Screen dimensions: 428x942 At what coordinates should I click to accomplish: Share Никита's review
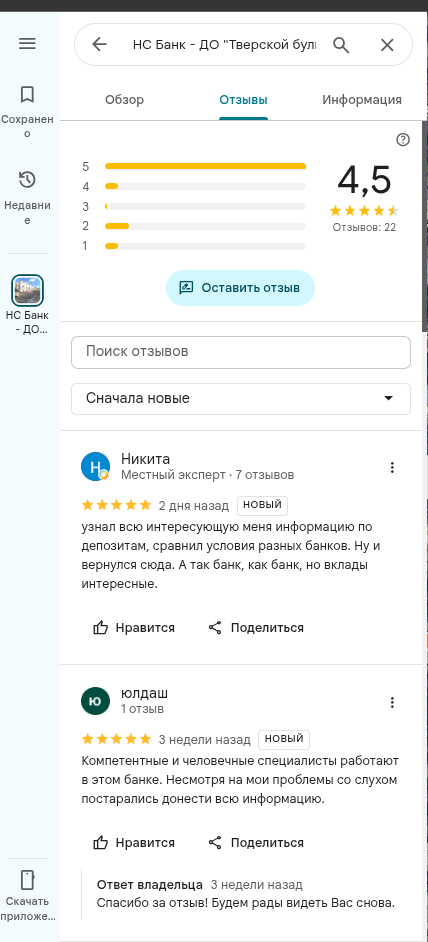[x=256, y=628]
